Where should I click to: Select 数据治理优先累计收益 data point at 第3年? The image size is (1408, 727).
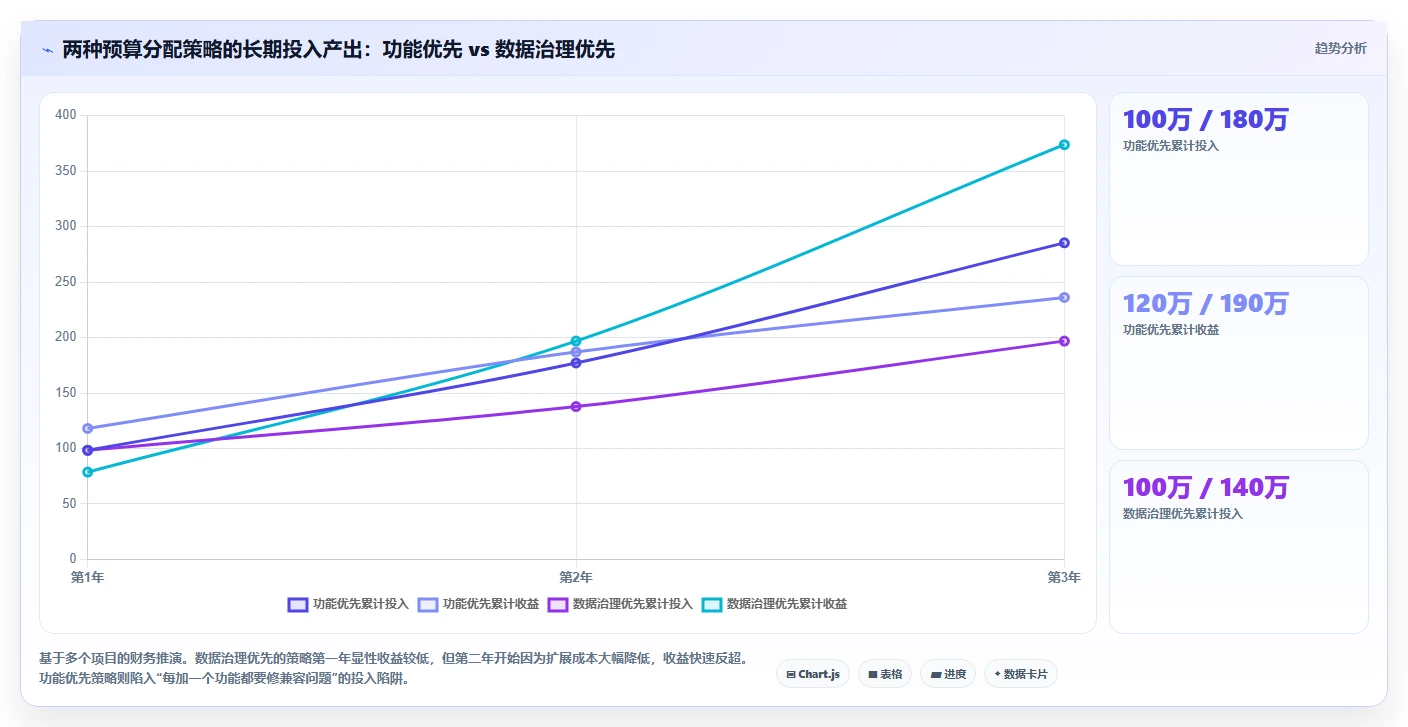tap(1064, 145)
